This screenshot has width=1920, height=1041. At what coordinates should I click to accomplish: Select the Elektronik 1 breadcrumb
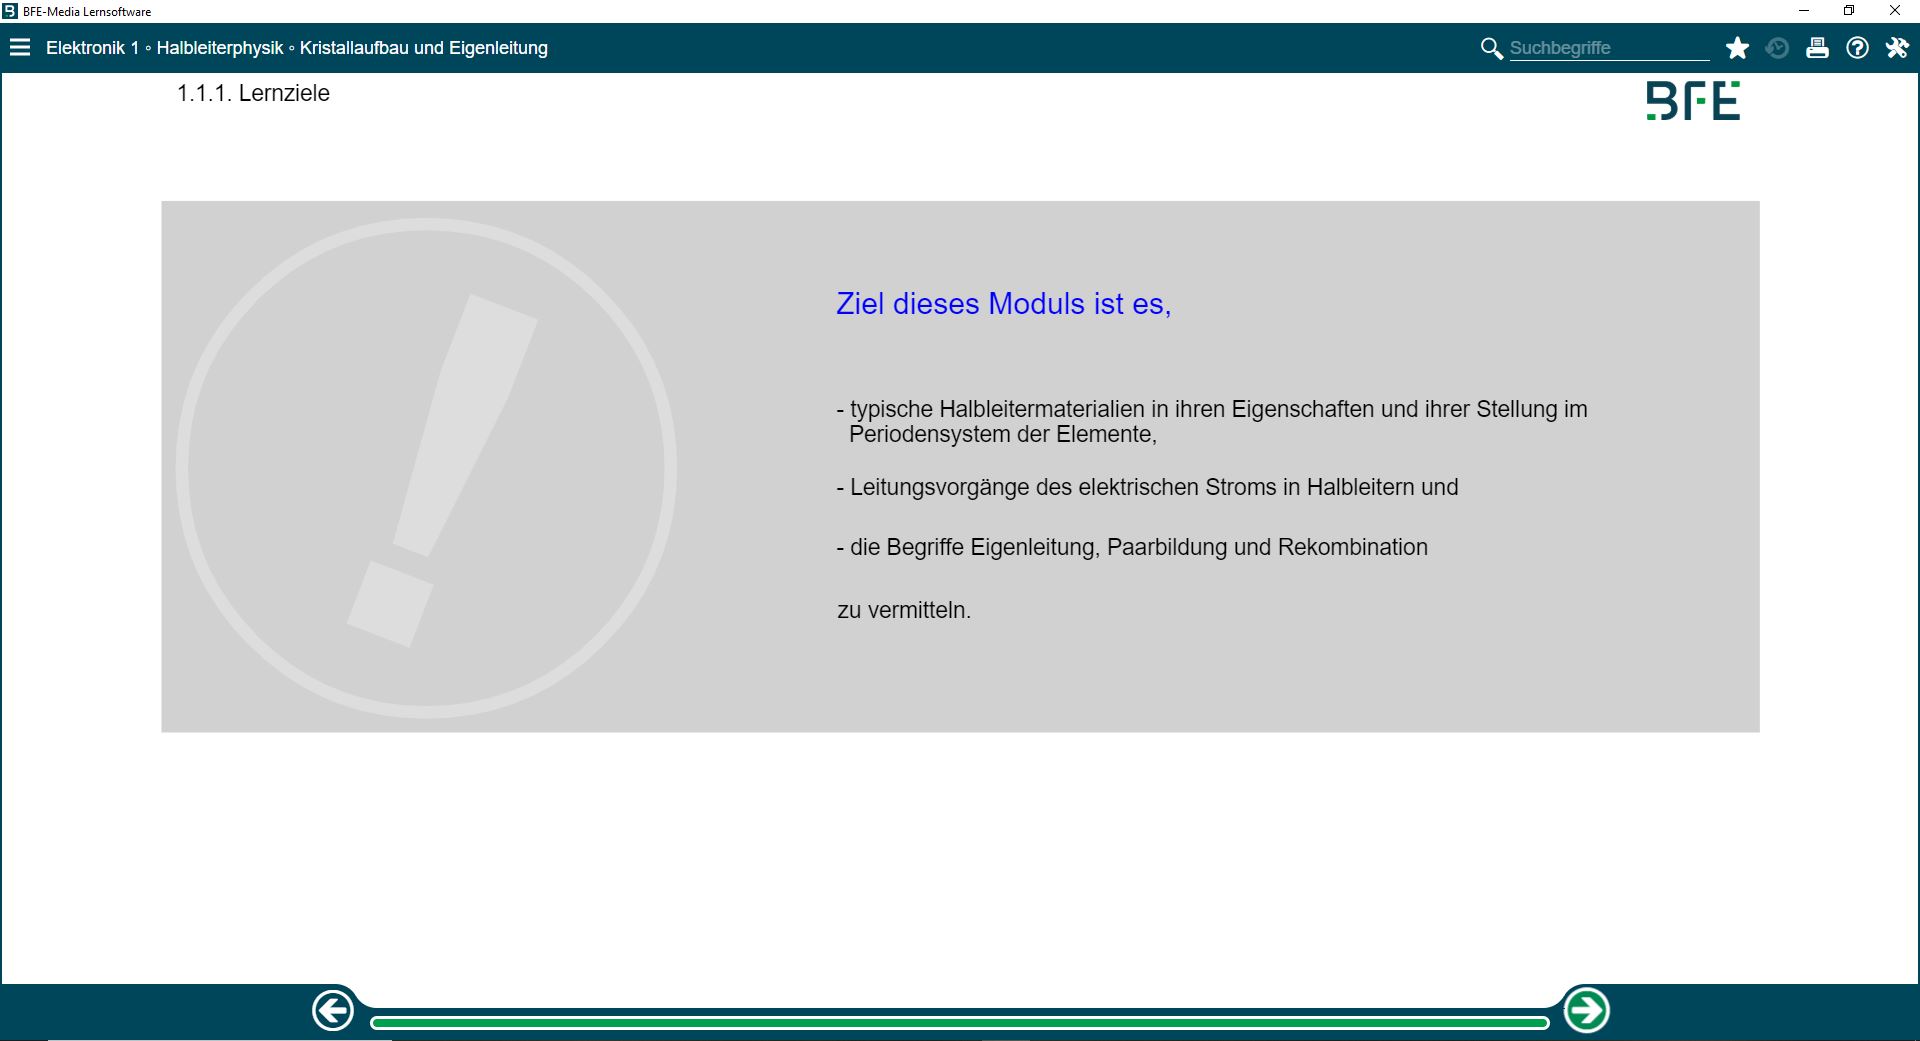click(92, 48)
